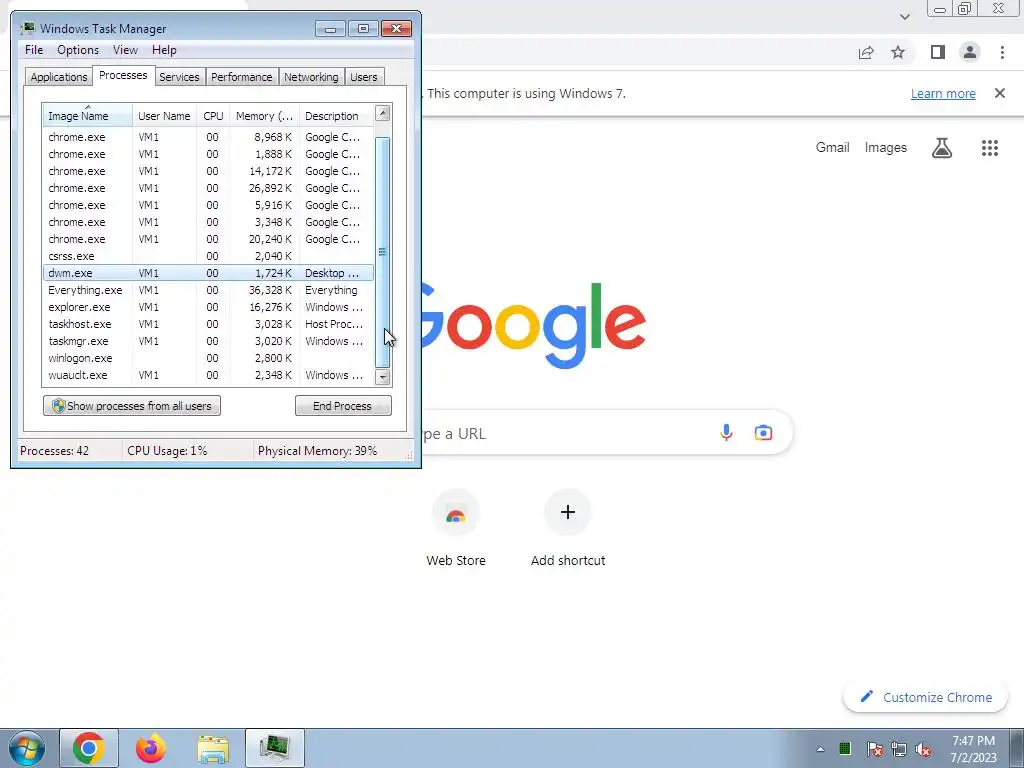This screenshot has height=768, width=1024.
Task: Open Task Manager Options menu
Action: point(78,50)
